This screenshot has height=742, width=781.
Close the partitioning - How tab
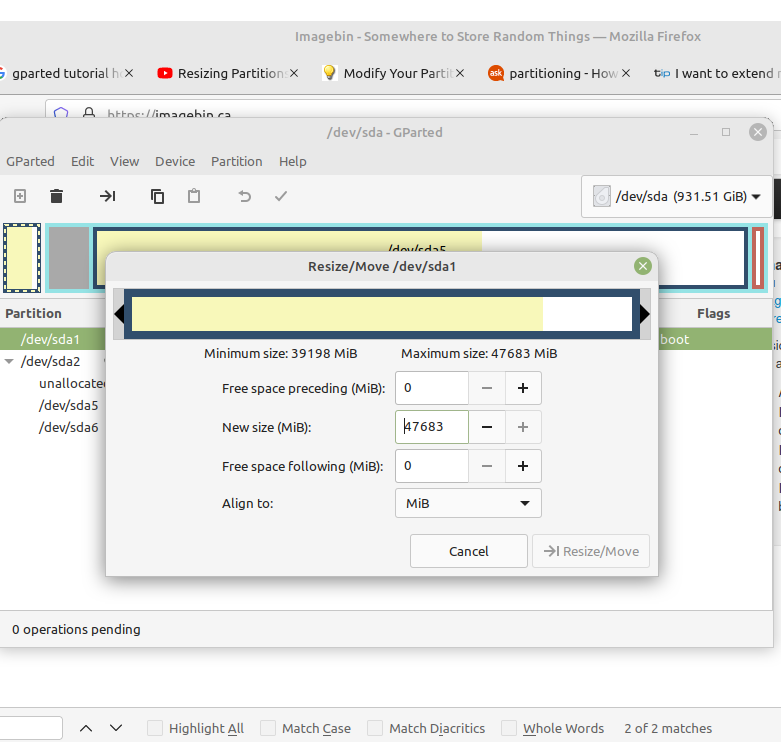pyautogui.click(x=626, y=73)
